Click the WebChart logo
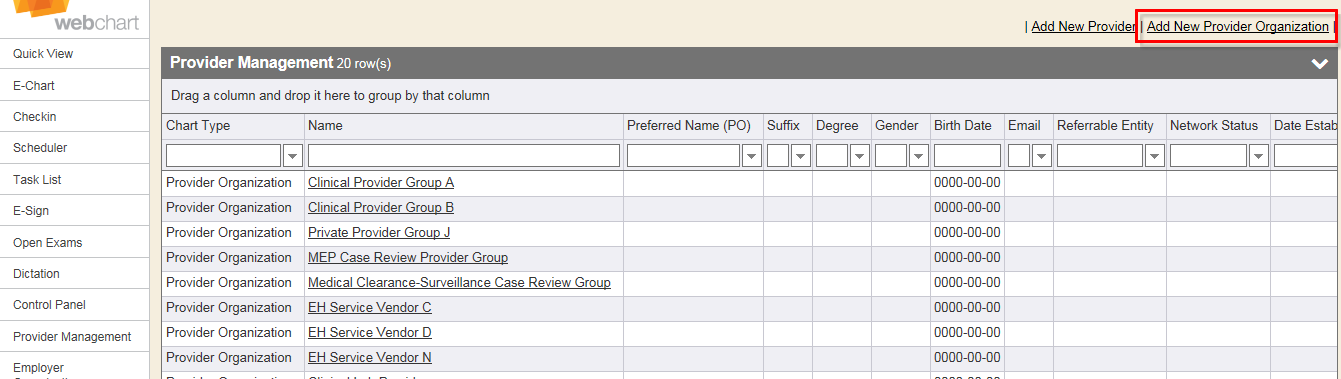The height and width of the screenshot is (379, 1341). click(75, 15)
